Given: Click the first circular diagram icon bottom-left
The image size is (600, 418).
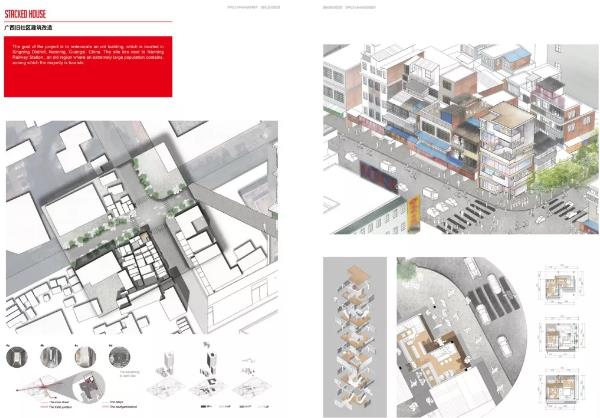Looking at the screenshot, I should (x=17, y=356).
